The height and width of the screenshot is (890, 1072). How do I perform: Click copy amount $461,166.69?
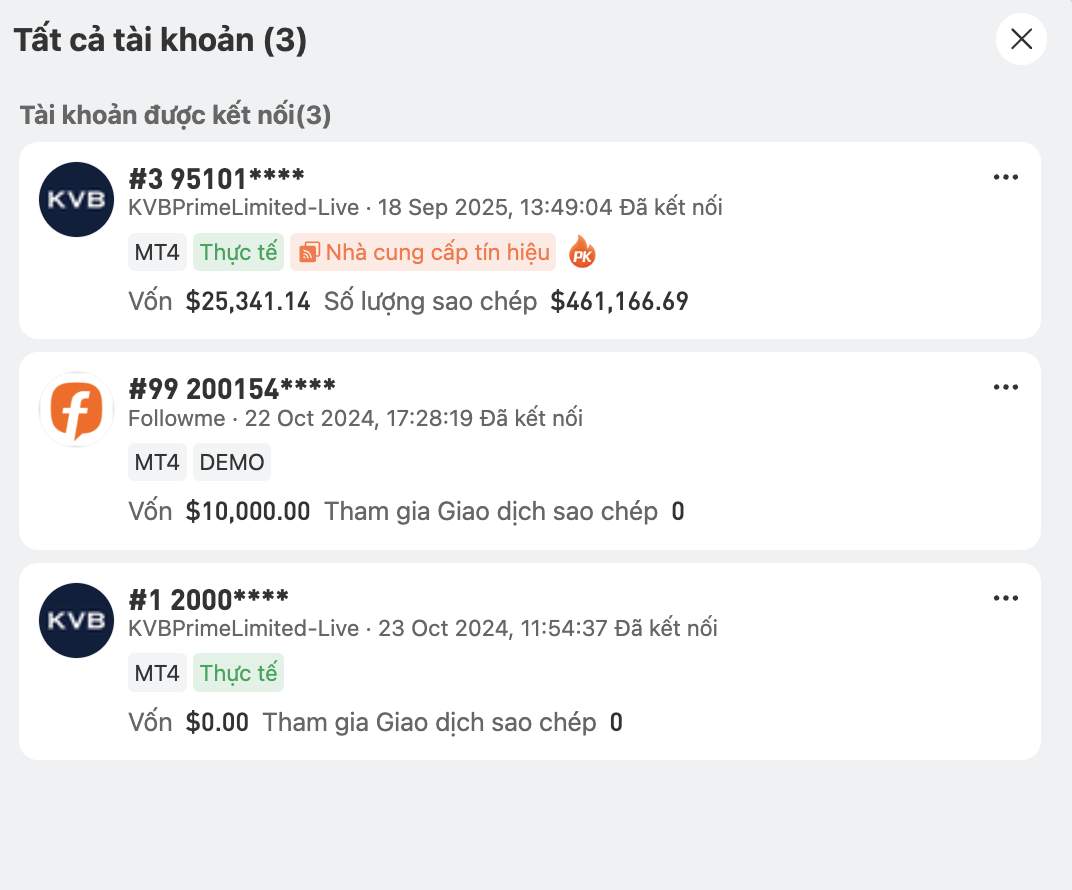(619, 301)
